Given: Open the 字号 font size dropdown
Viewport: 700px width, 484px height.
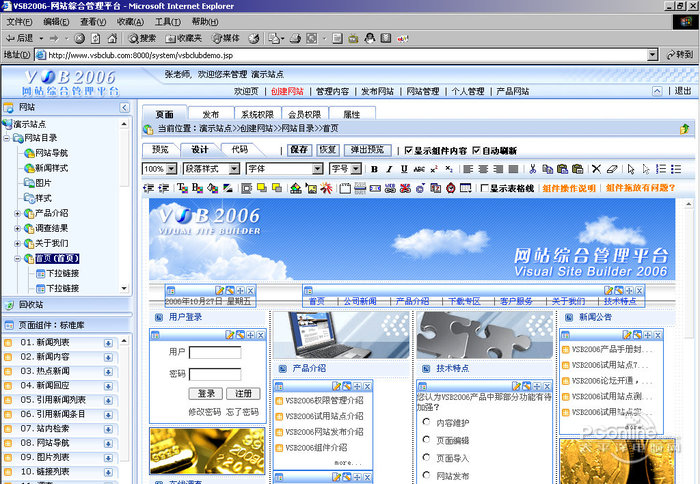Looking at the screenshot, I should click(x=356, y=169).
